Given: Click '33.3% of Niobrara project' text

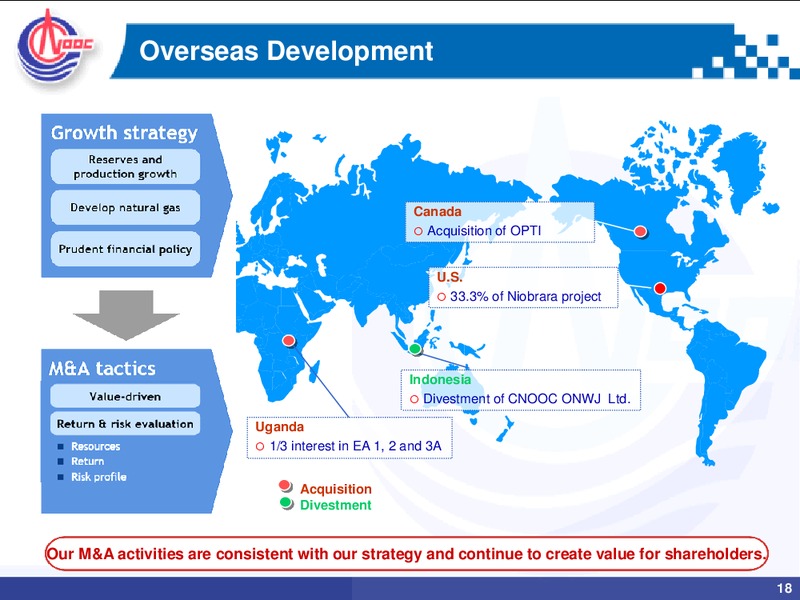Looking at the screenshot, I should point(526,296).
